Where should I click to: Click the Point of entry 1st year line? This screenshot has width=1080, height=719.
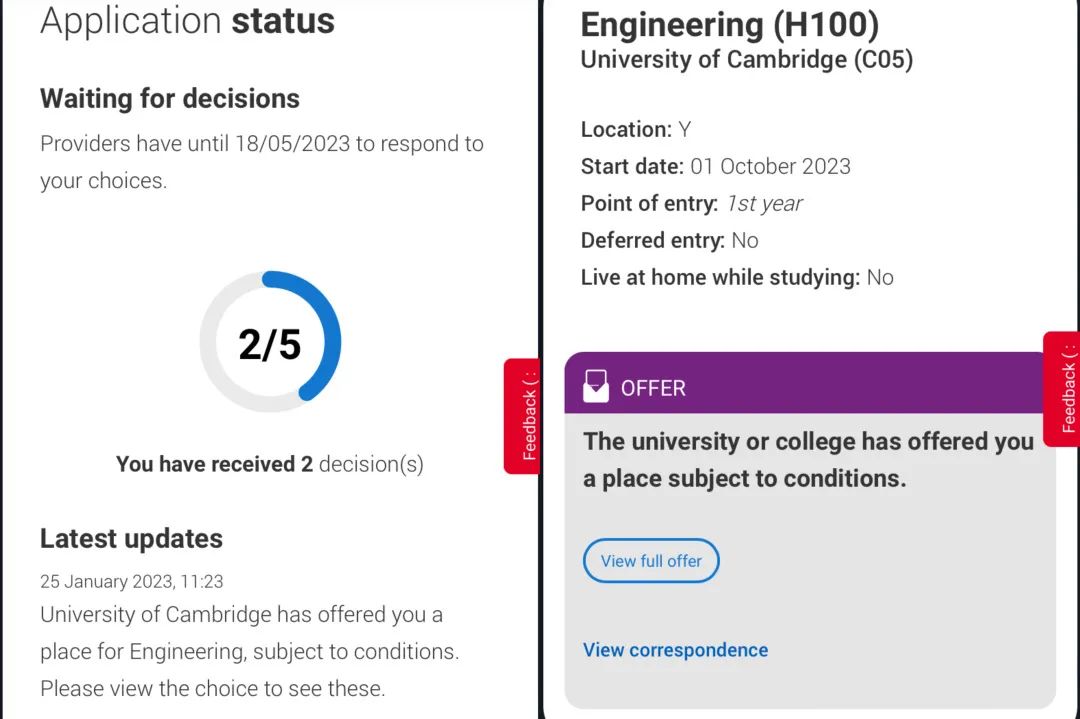(692, 204)
